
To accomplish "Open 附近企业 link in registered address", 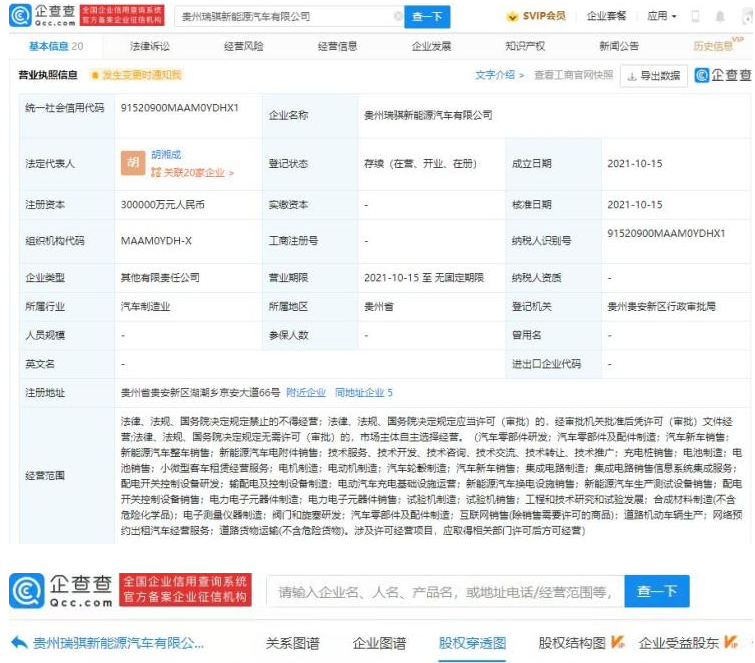I will (306, 392).
